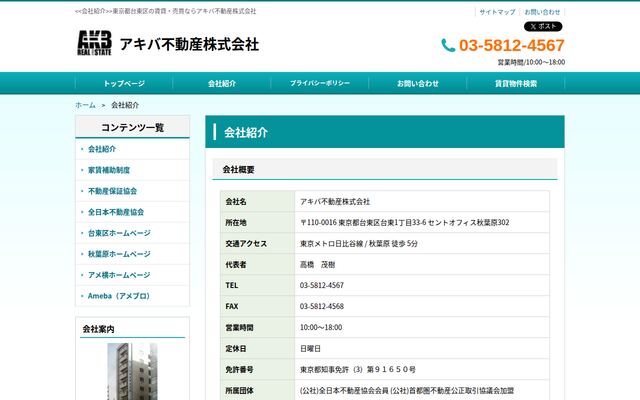
Task: Click TEL value 03-5812-4567 in table
Action: 322,285
